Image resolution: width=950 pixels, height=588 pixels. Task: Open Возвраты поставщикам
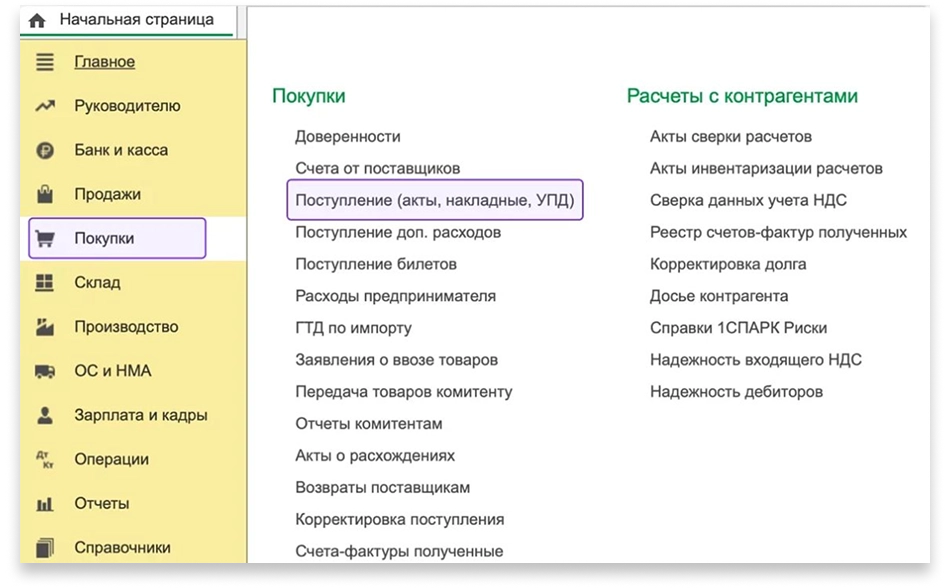(382, 488)
